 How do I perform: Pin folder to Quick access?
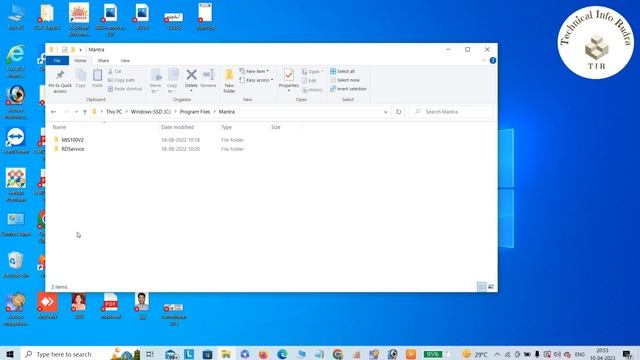point(60,81)
